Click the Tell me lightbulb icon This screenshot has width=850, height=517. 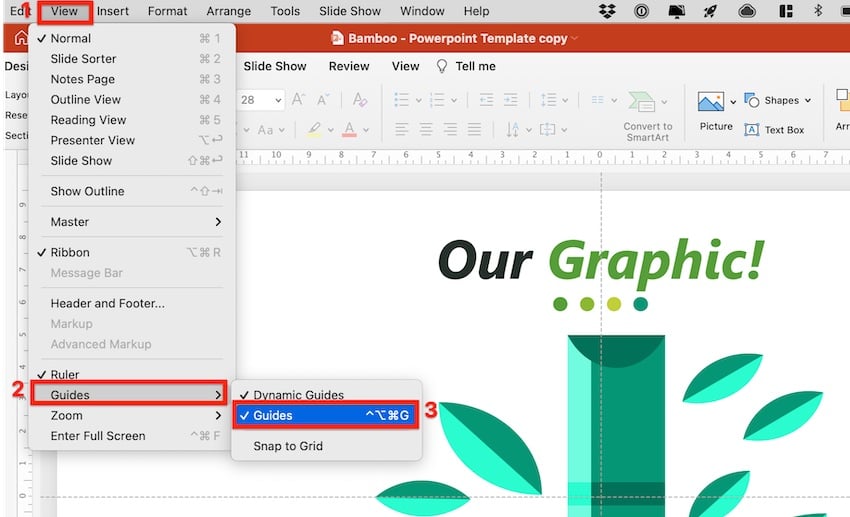[441, 66]
